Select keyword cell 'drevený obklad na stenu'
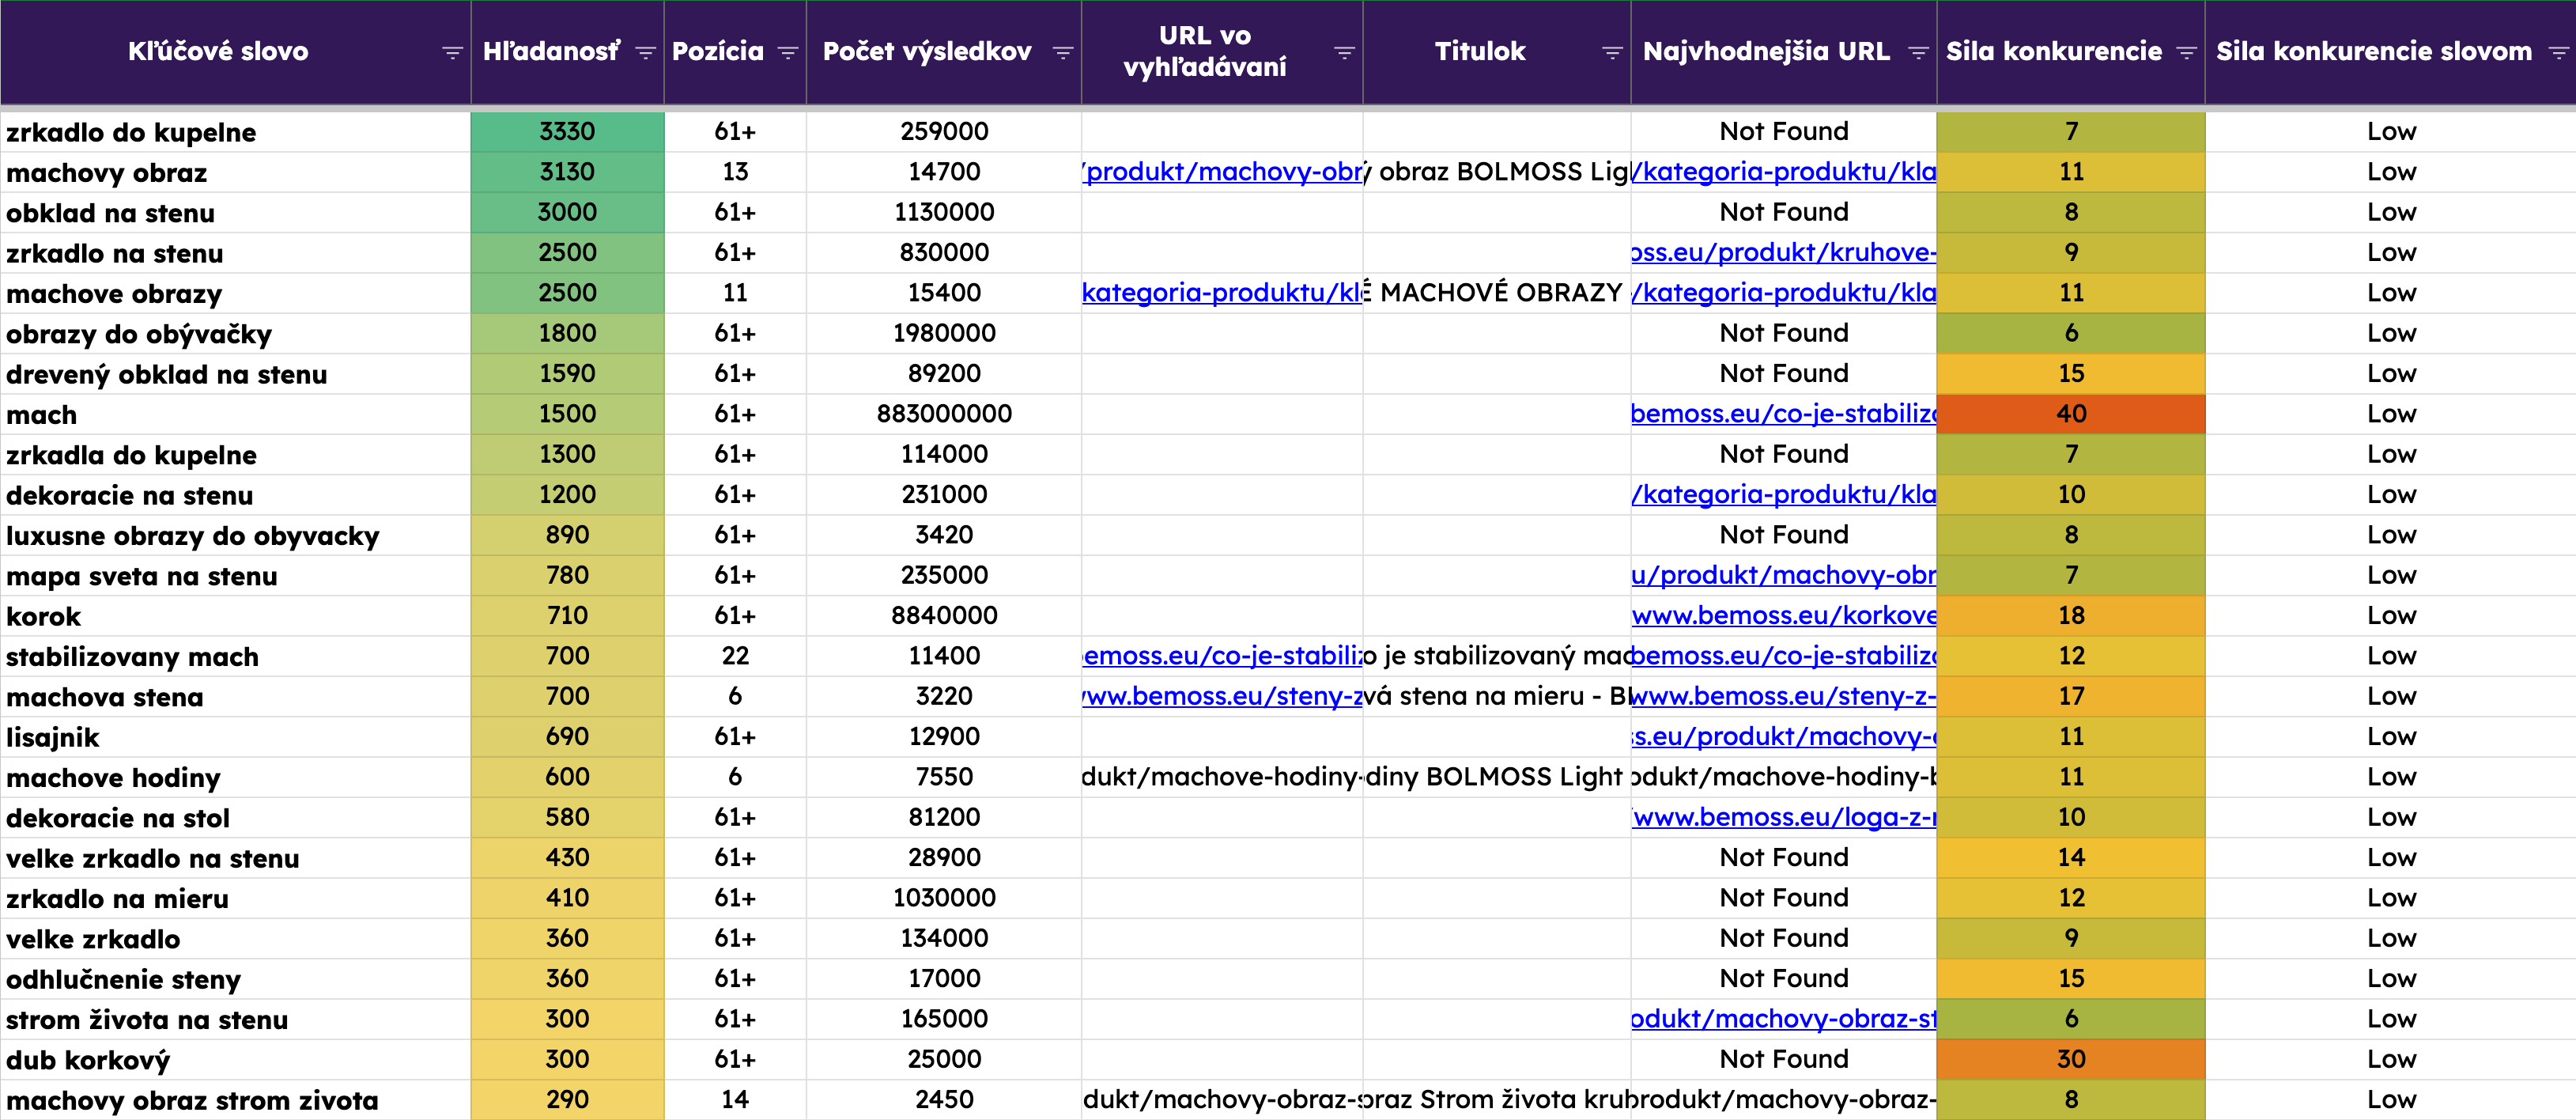The image size is (2576, 1120). pyautogui.click(x=235, y=374)
